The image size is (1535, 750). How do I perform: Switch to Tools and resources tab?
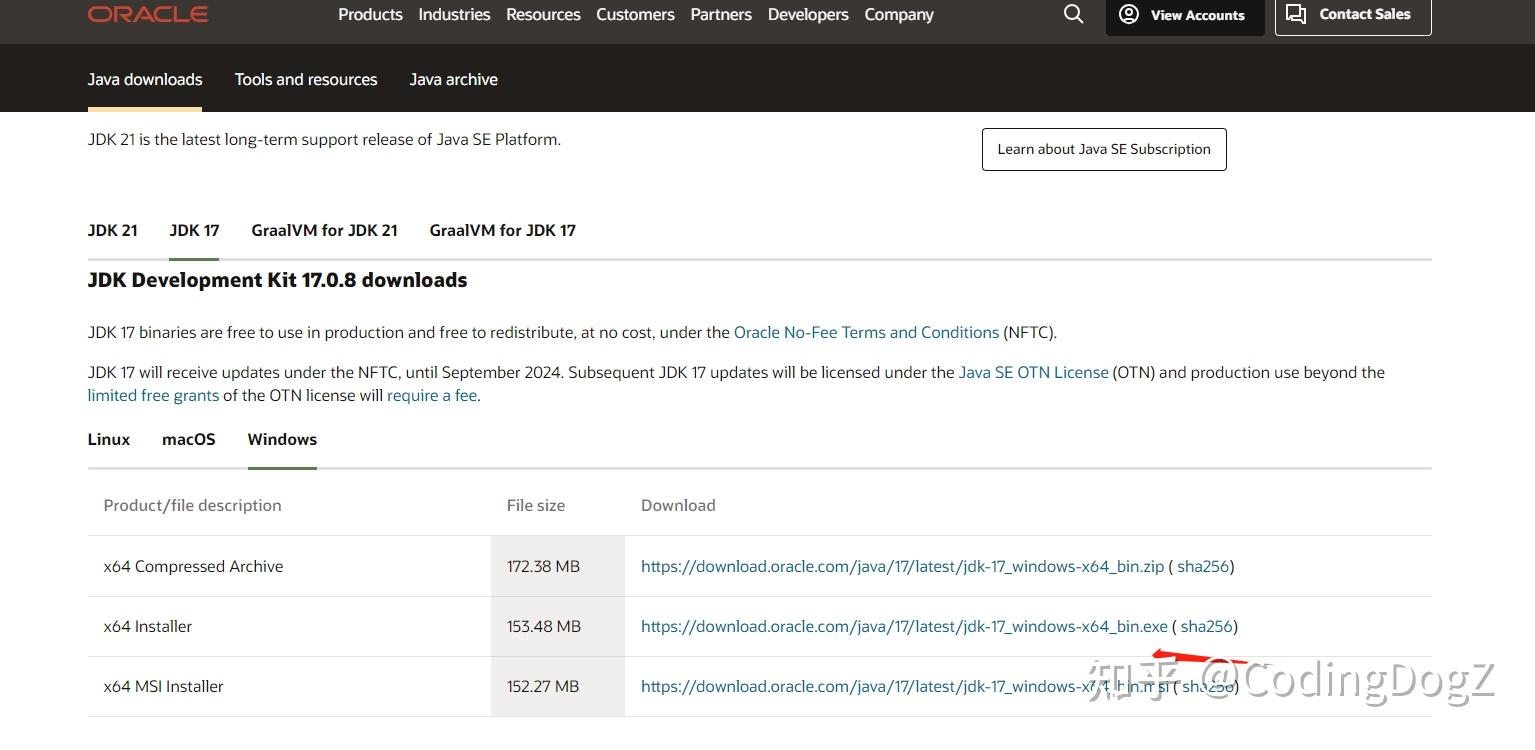[306, 80]
